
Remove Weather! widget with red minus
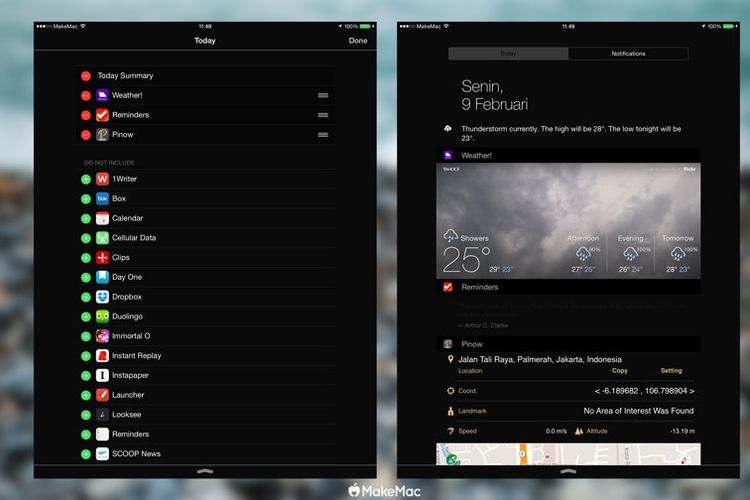pyautogui.click(x=86, y=95)
